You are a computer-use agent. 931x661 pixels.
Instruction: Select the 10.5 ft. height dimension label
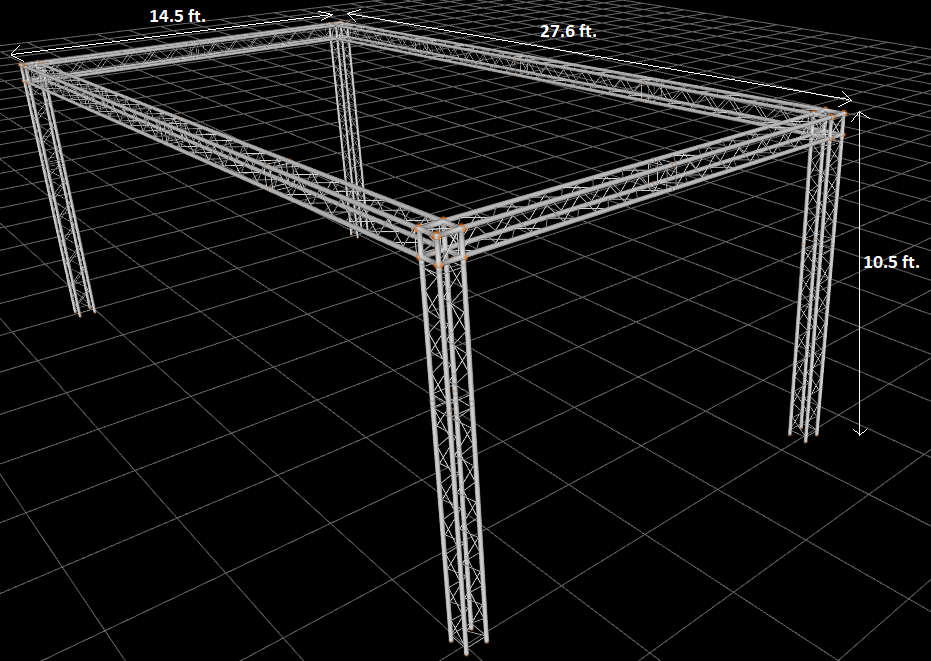(891, 262)
